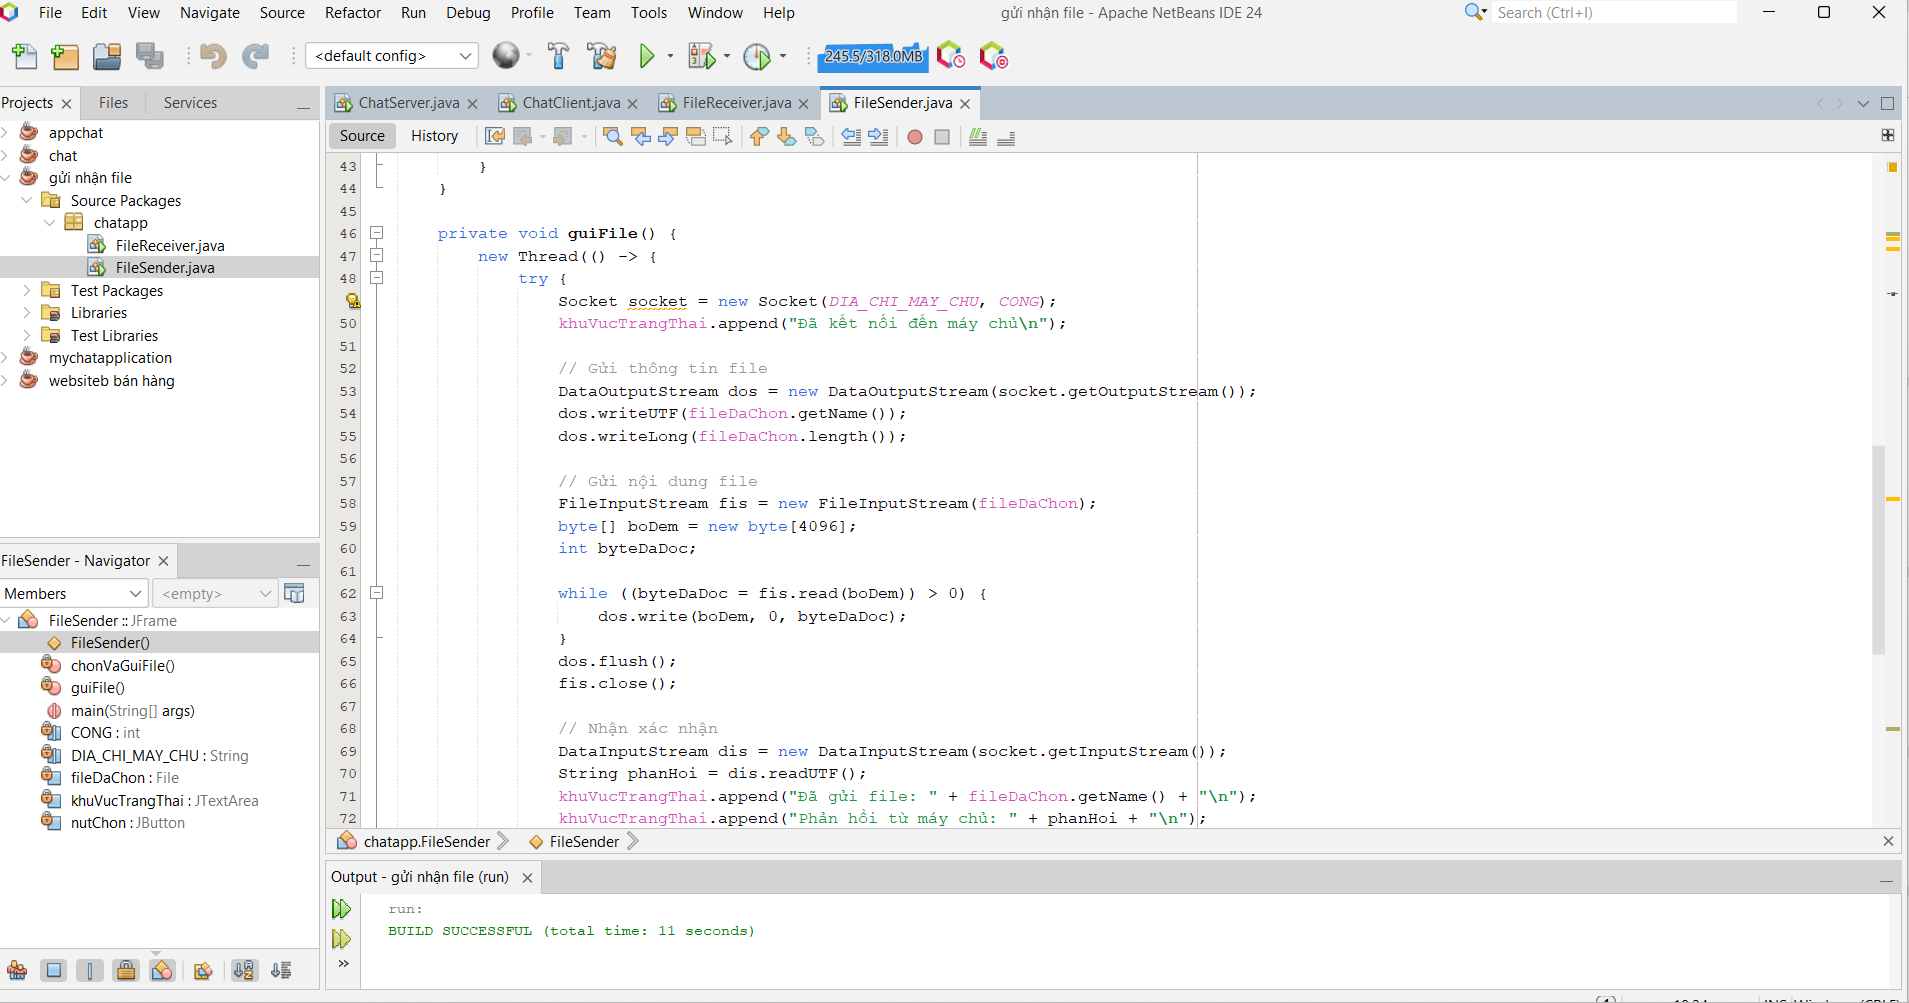Toggle Show Fields filter in Navigator

click(x=54, y=970)
